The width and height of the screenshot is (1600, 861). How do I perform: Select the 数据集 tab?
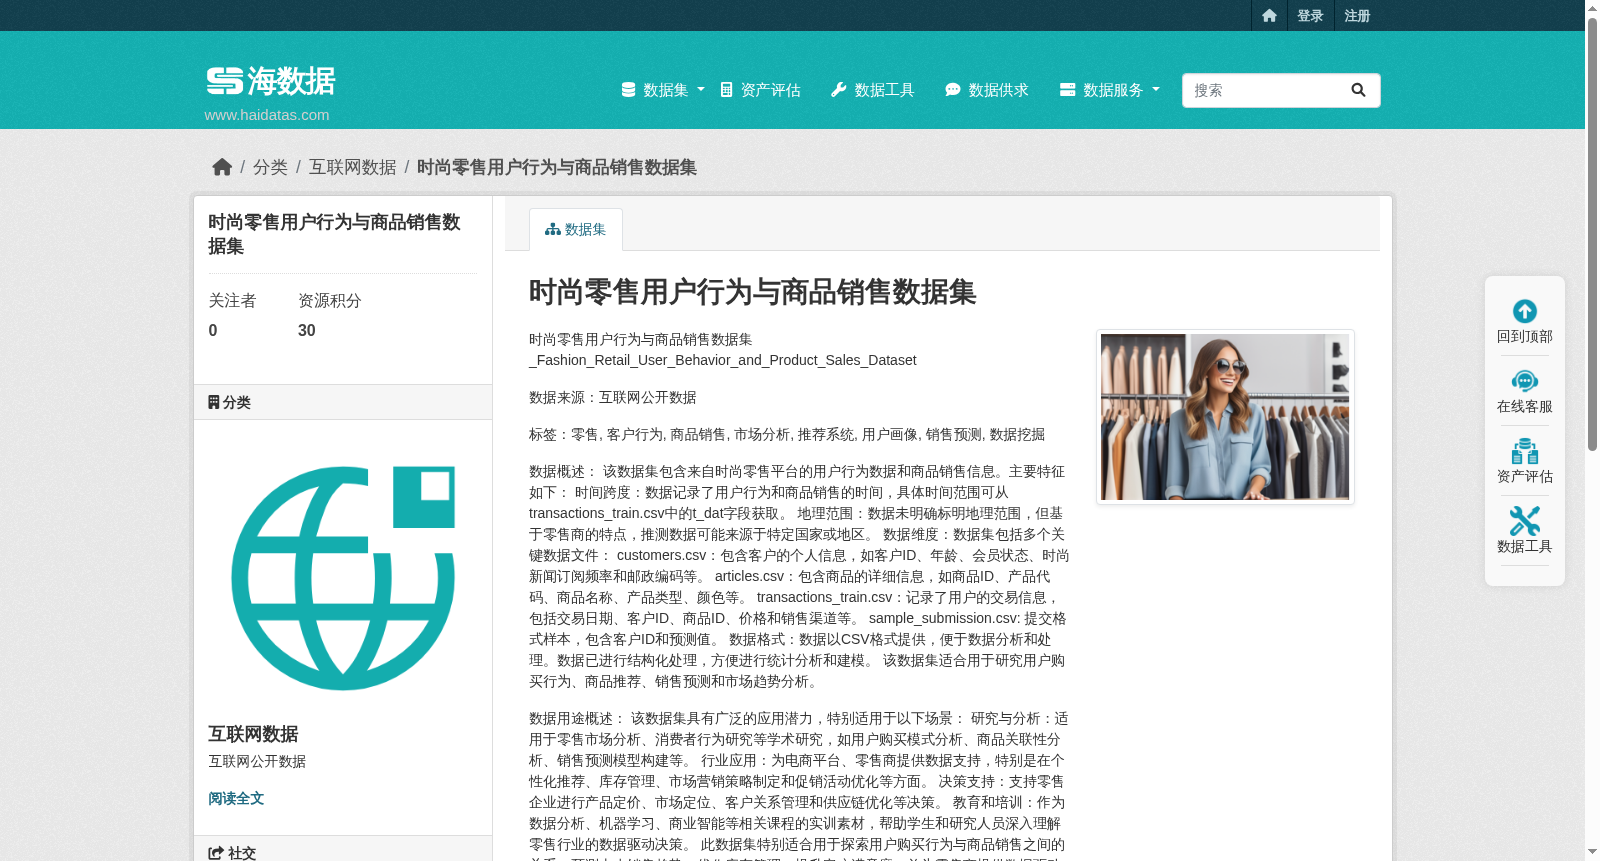pyautogui.click(x=576, y=229)
